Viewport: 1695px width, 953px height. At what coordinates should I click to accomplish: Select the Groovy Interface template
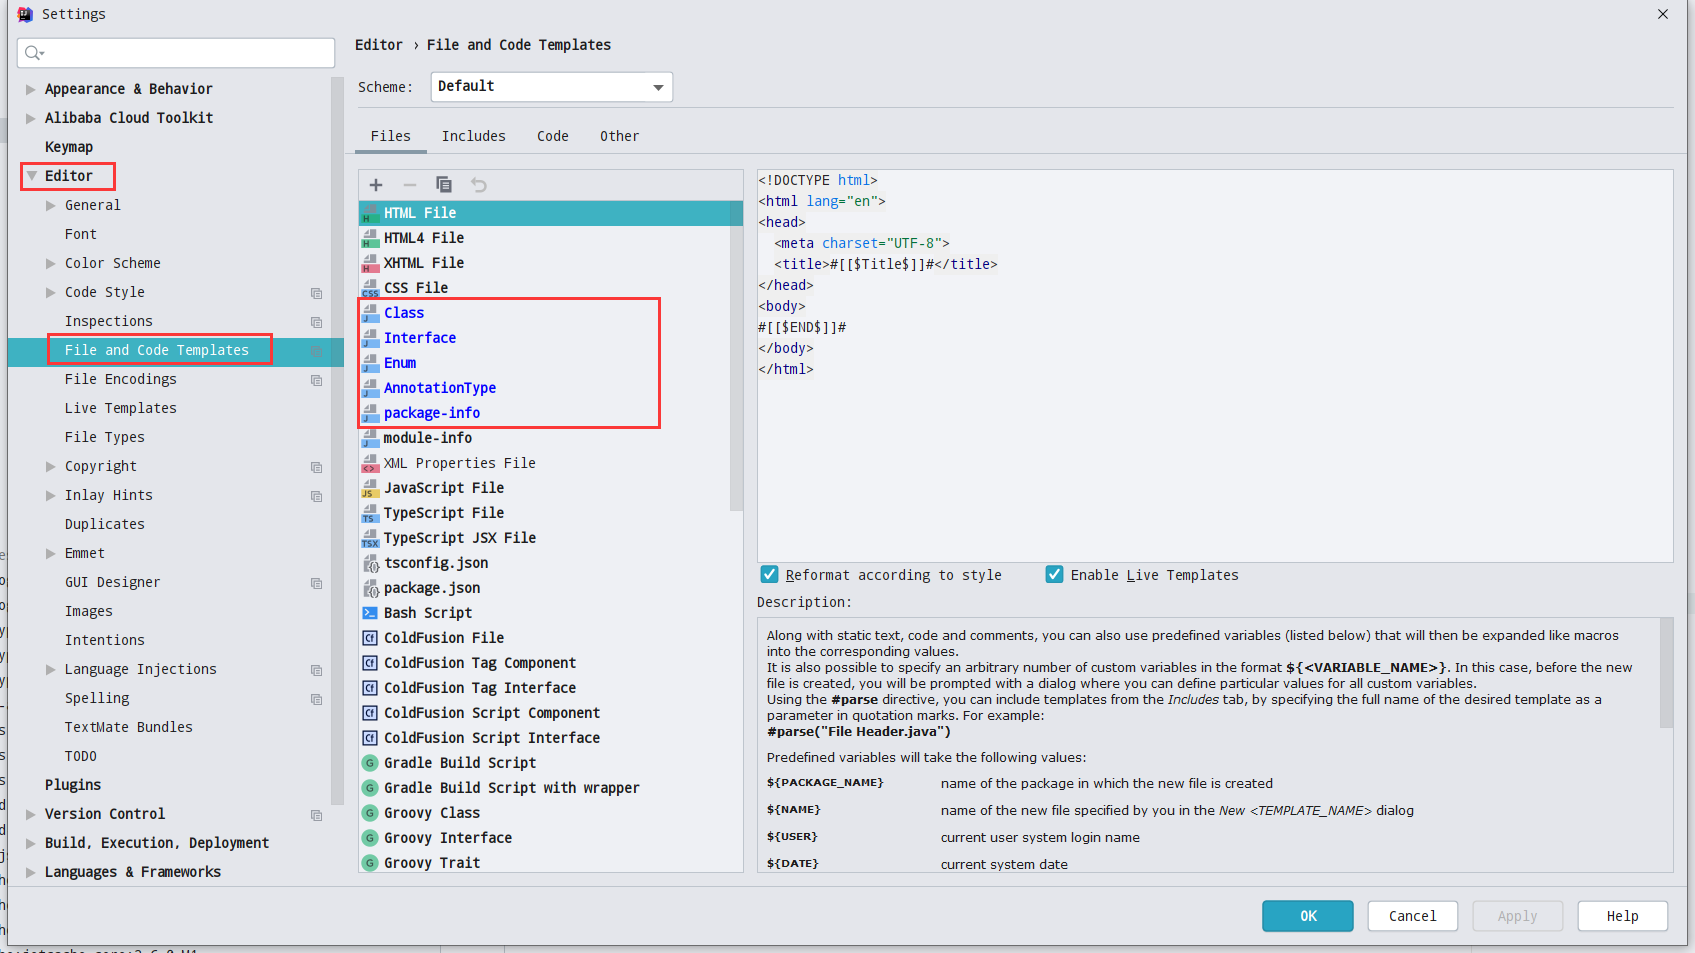[448, 838]
